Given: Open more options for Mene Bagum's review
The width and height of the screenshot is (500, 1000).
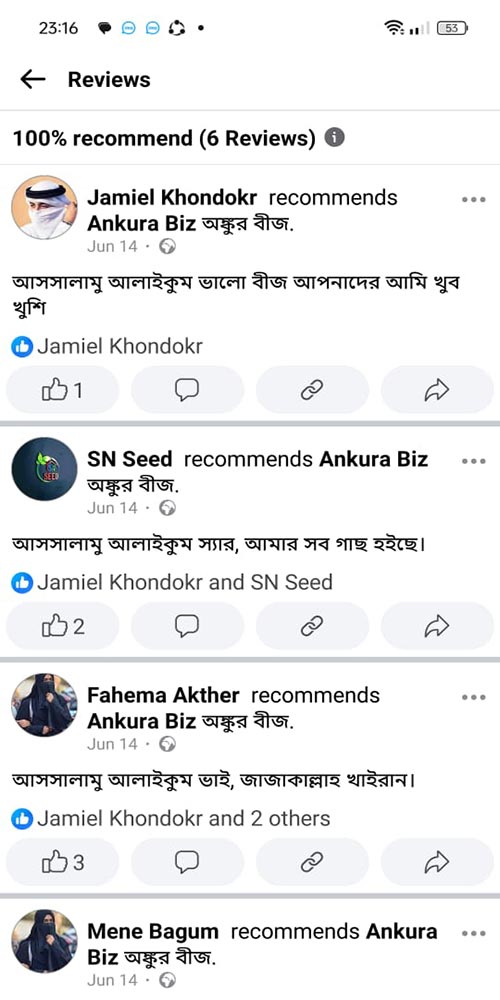Looking at the screenshot, I should [473, 933].
